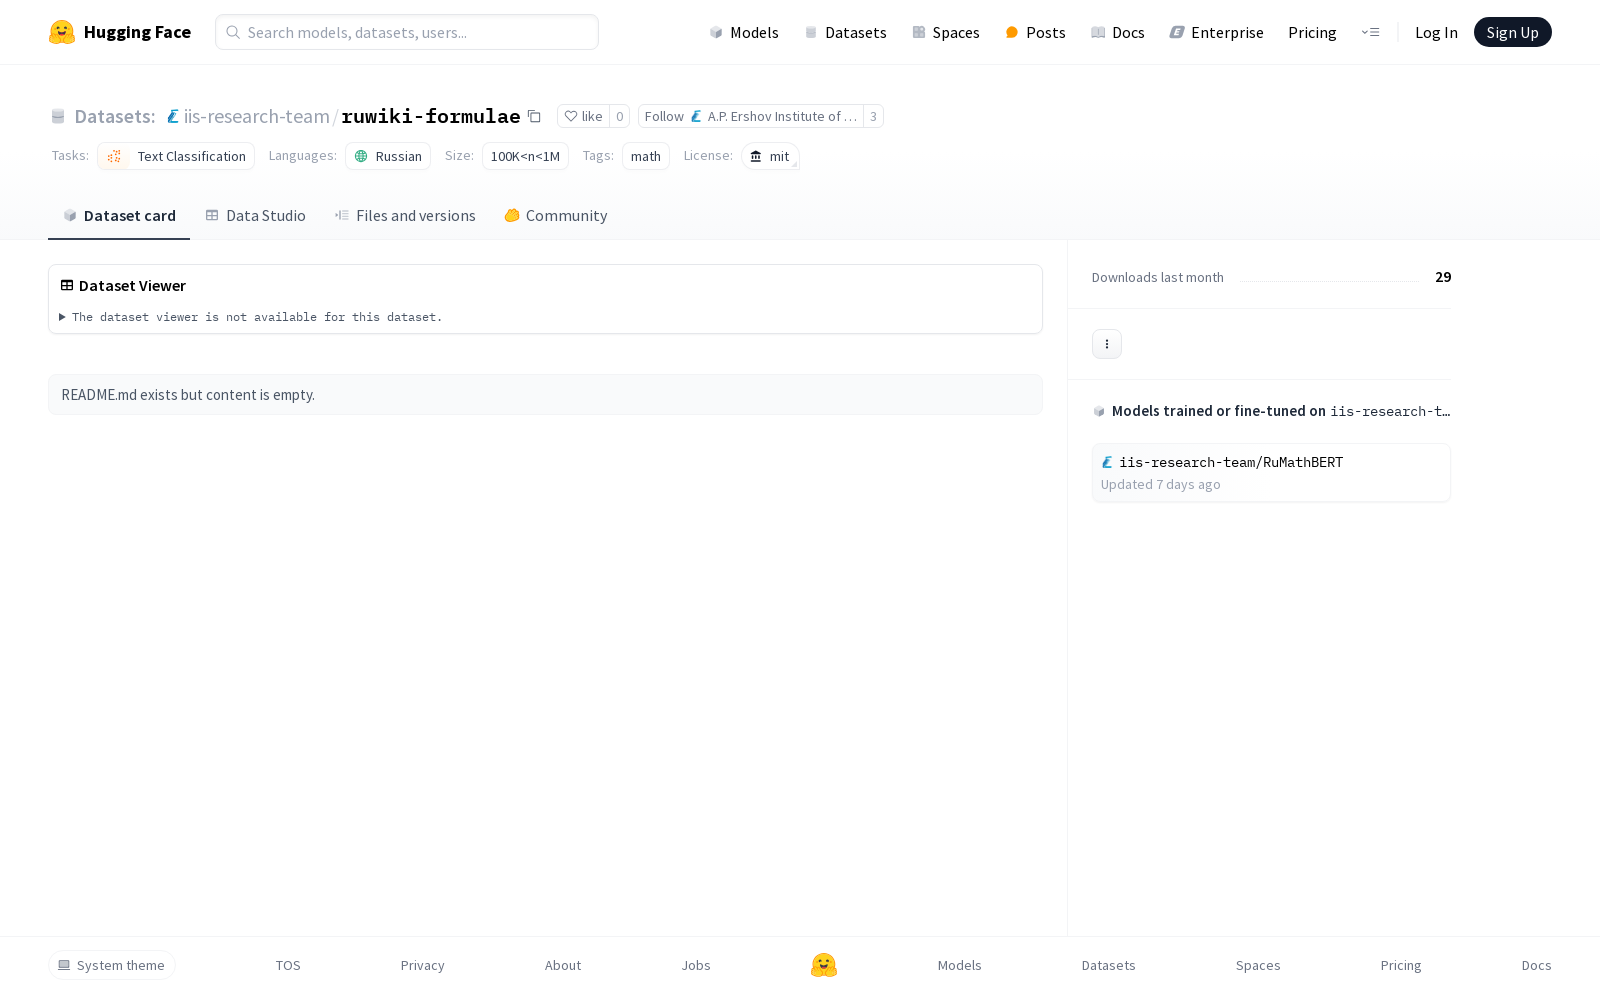1600x1000 pixels.
Task: Select the Text Classification task tag
Action: click(176, 156)
